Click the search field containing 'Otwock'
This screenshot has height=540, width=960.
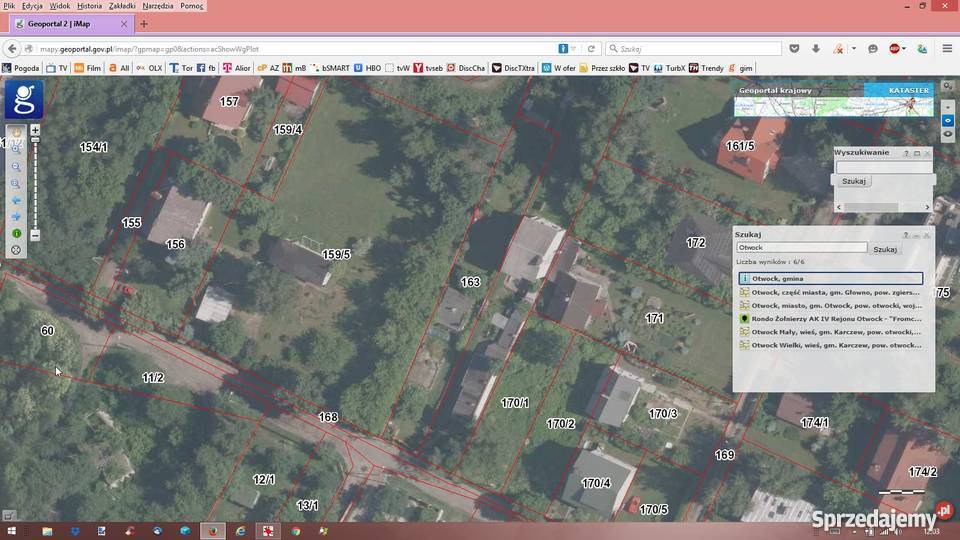[801, 247]
